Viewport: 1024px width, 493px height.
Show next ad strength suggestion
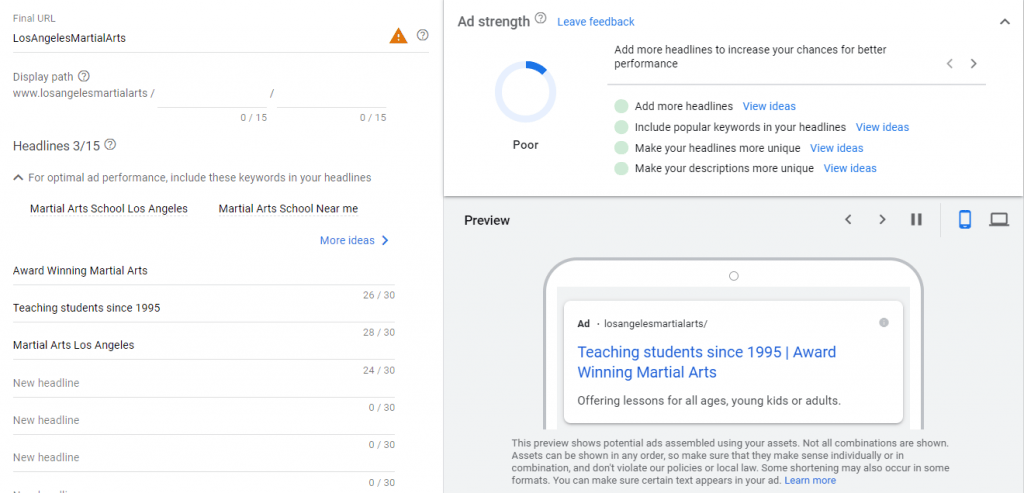[973, 64]
